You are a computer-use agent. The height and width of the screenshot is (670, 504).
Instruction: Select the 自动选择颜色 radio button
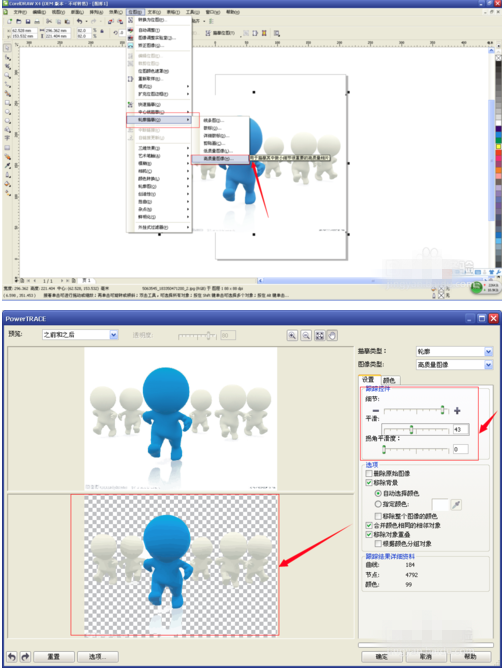[378, 493]
